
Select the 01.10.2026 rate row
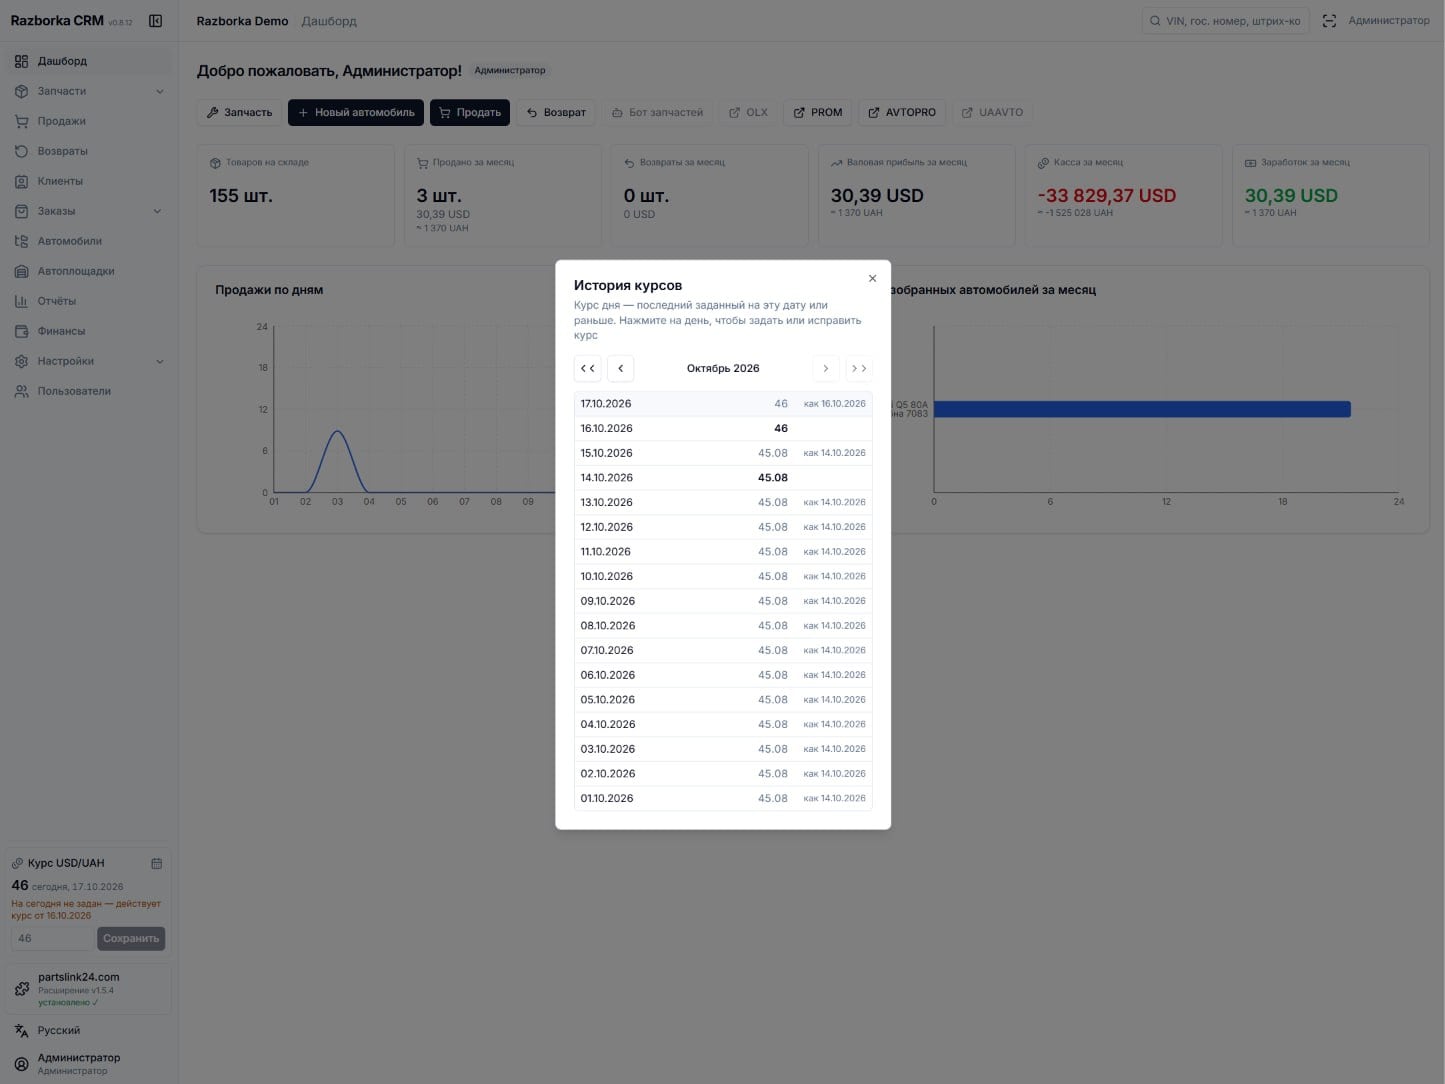click(x=723, y=798)
